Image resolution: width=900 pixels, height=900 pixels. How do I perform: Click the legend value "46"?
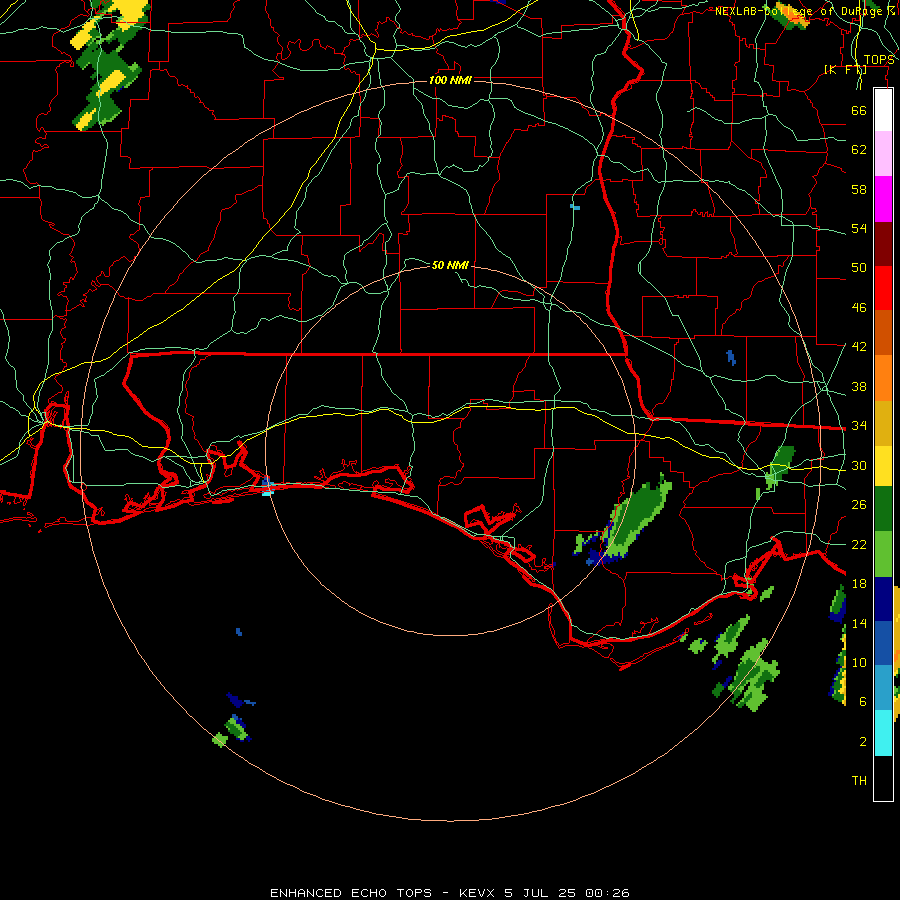(x=859, y=308)
